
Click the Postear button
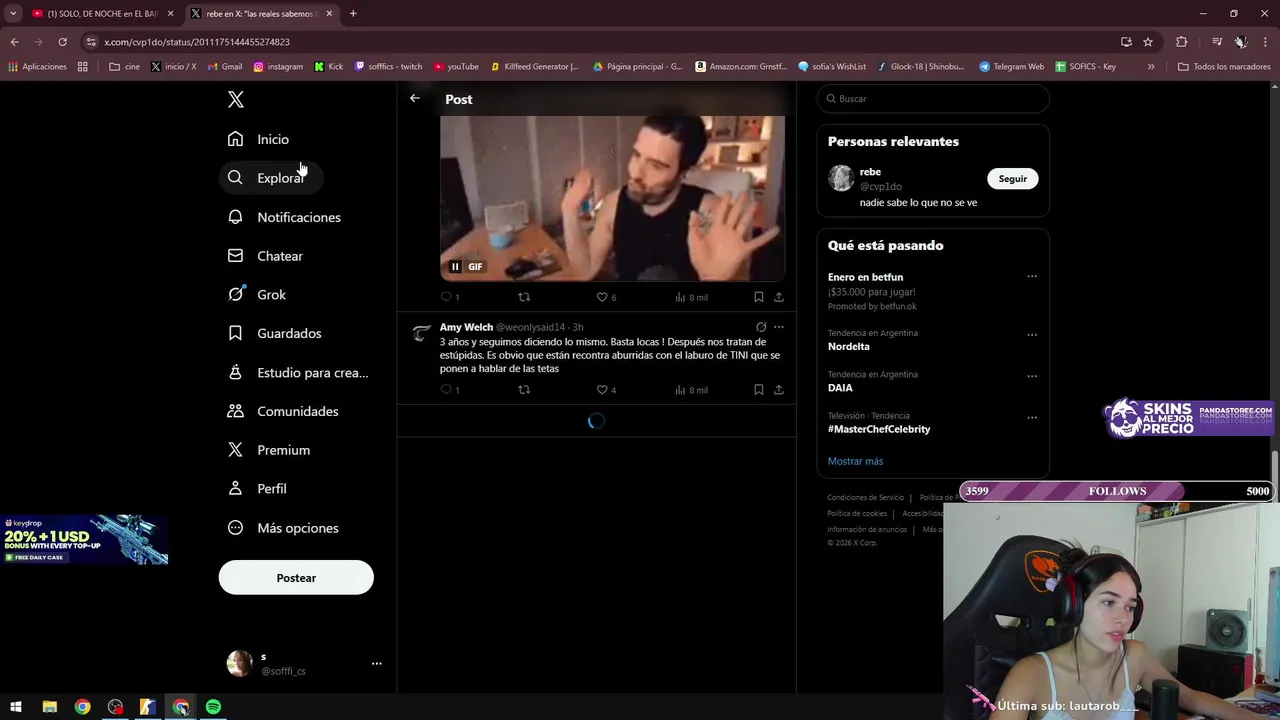(x=296, y=578)
